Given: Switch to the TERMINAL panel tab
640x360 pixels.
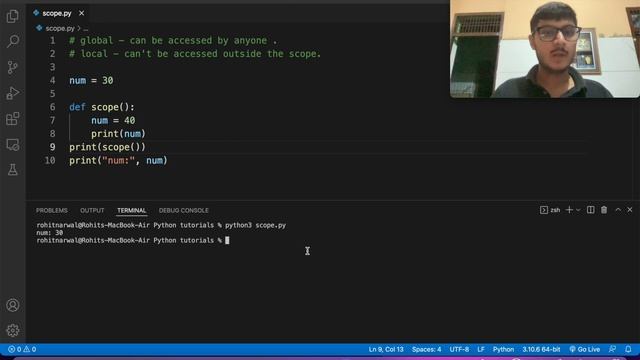Looking at the screenshot, I should pos(131,210).
